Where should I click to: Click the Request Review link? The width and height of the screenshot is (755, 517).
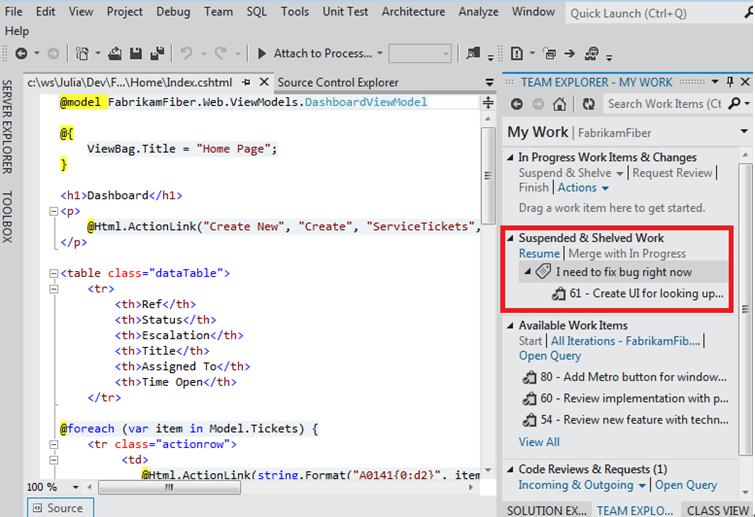pyautogui.click(x=672, y=173)
